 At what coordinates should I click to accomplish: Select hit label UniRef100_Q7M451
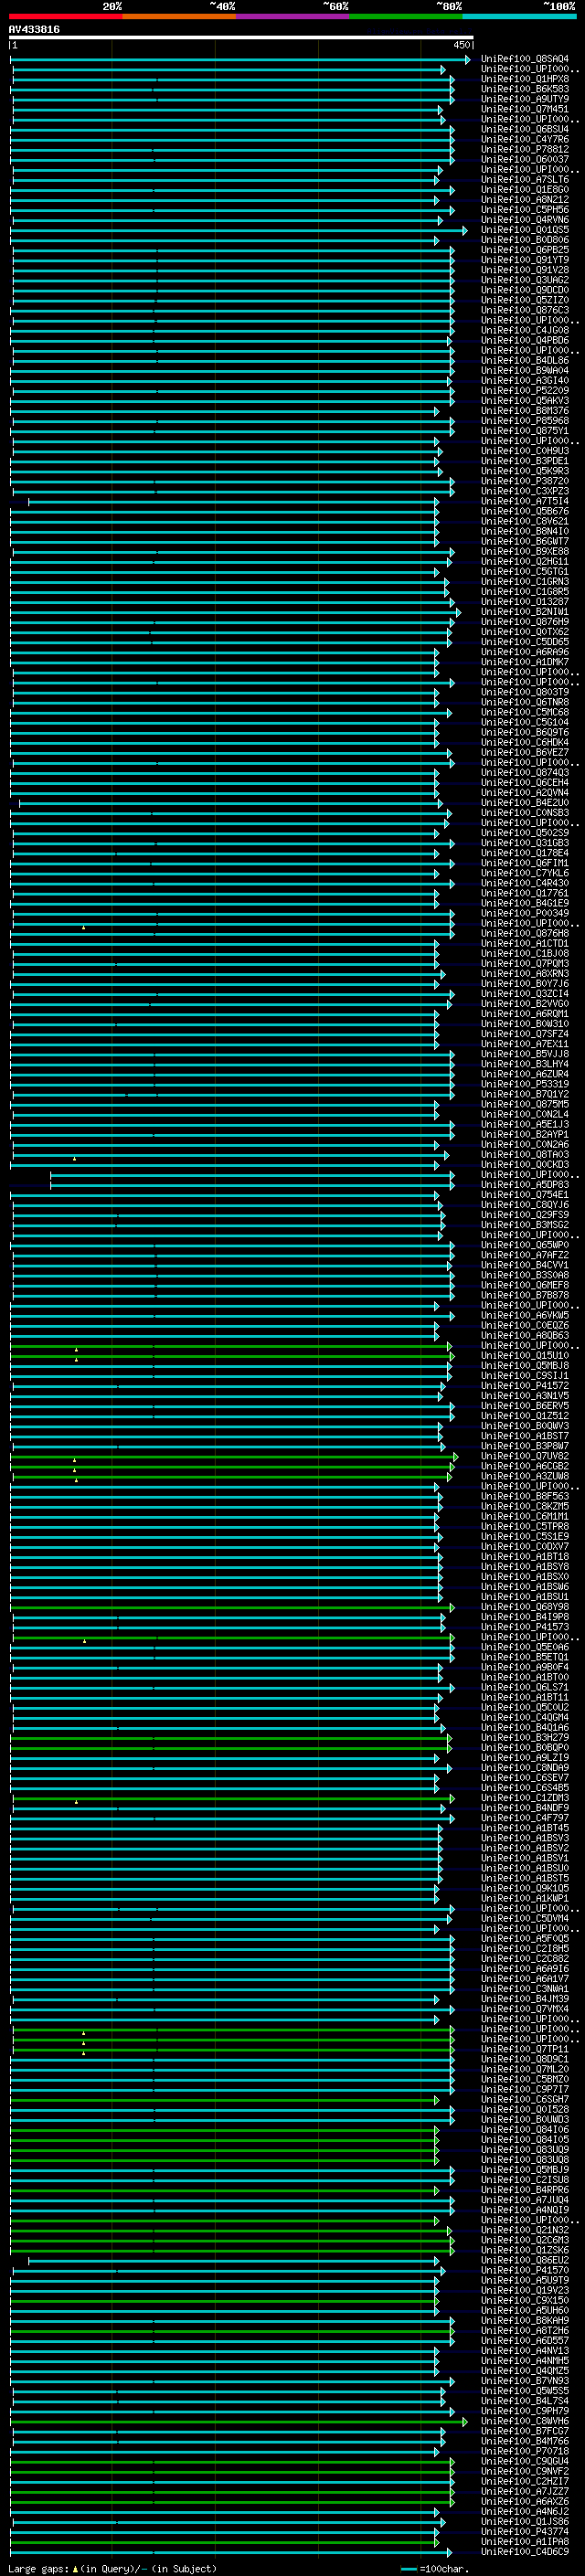pos(525,109)
